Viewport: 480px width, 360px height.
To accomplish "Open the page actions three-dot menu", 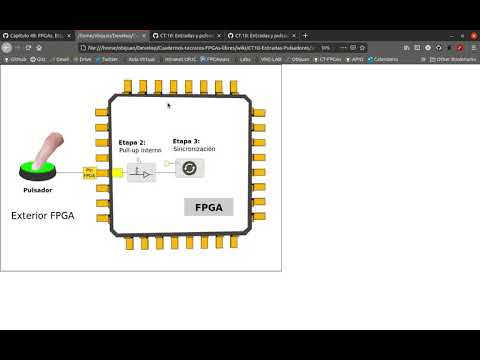I will tap(343, 48).
